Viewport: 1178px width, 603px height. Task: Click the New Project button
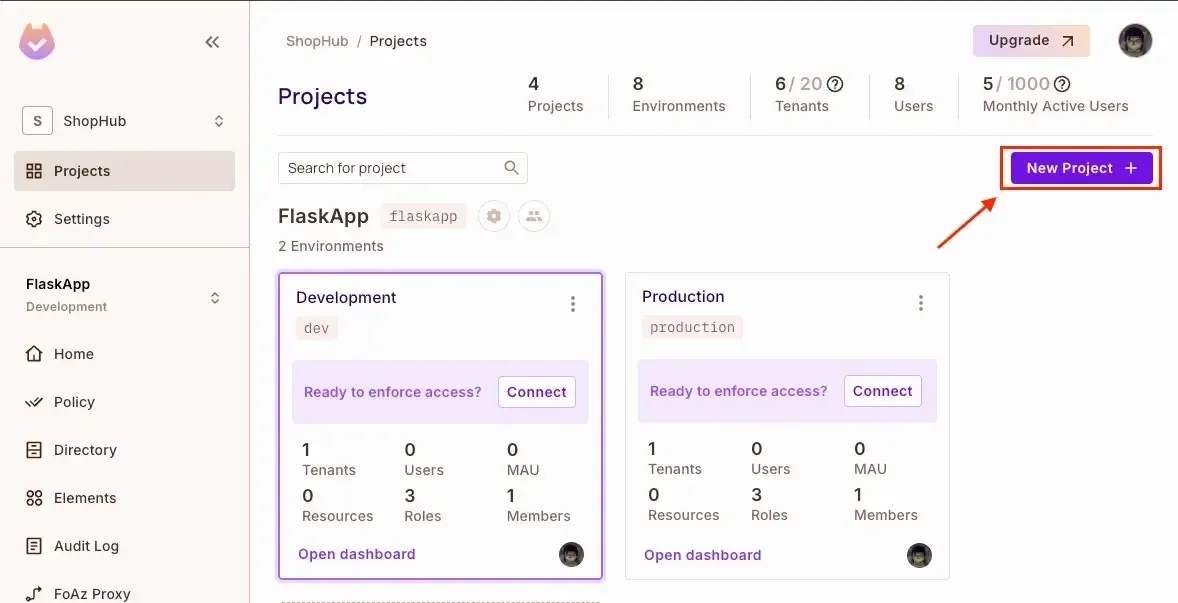(1081, 168)
